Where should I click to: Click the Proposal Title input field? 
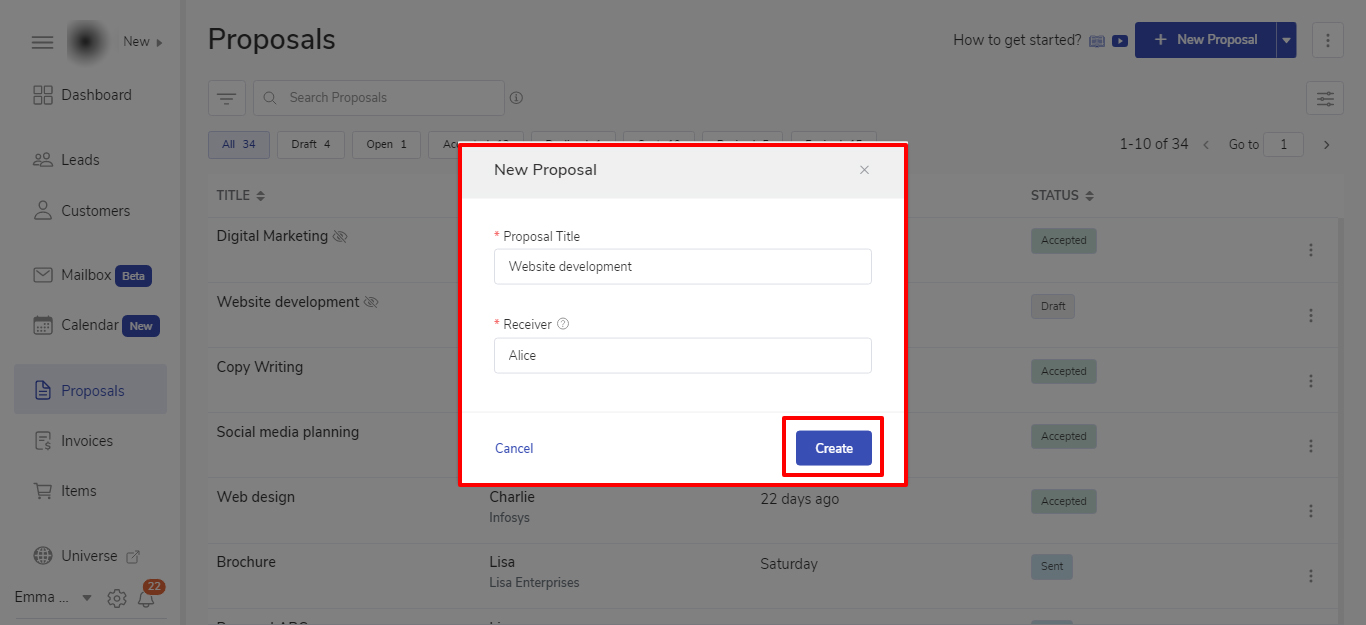pyautogui.click(x=682, y=267)
